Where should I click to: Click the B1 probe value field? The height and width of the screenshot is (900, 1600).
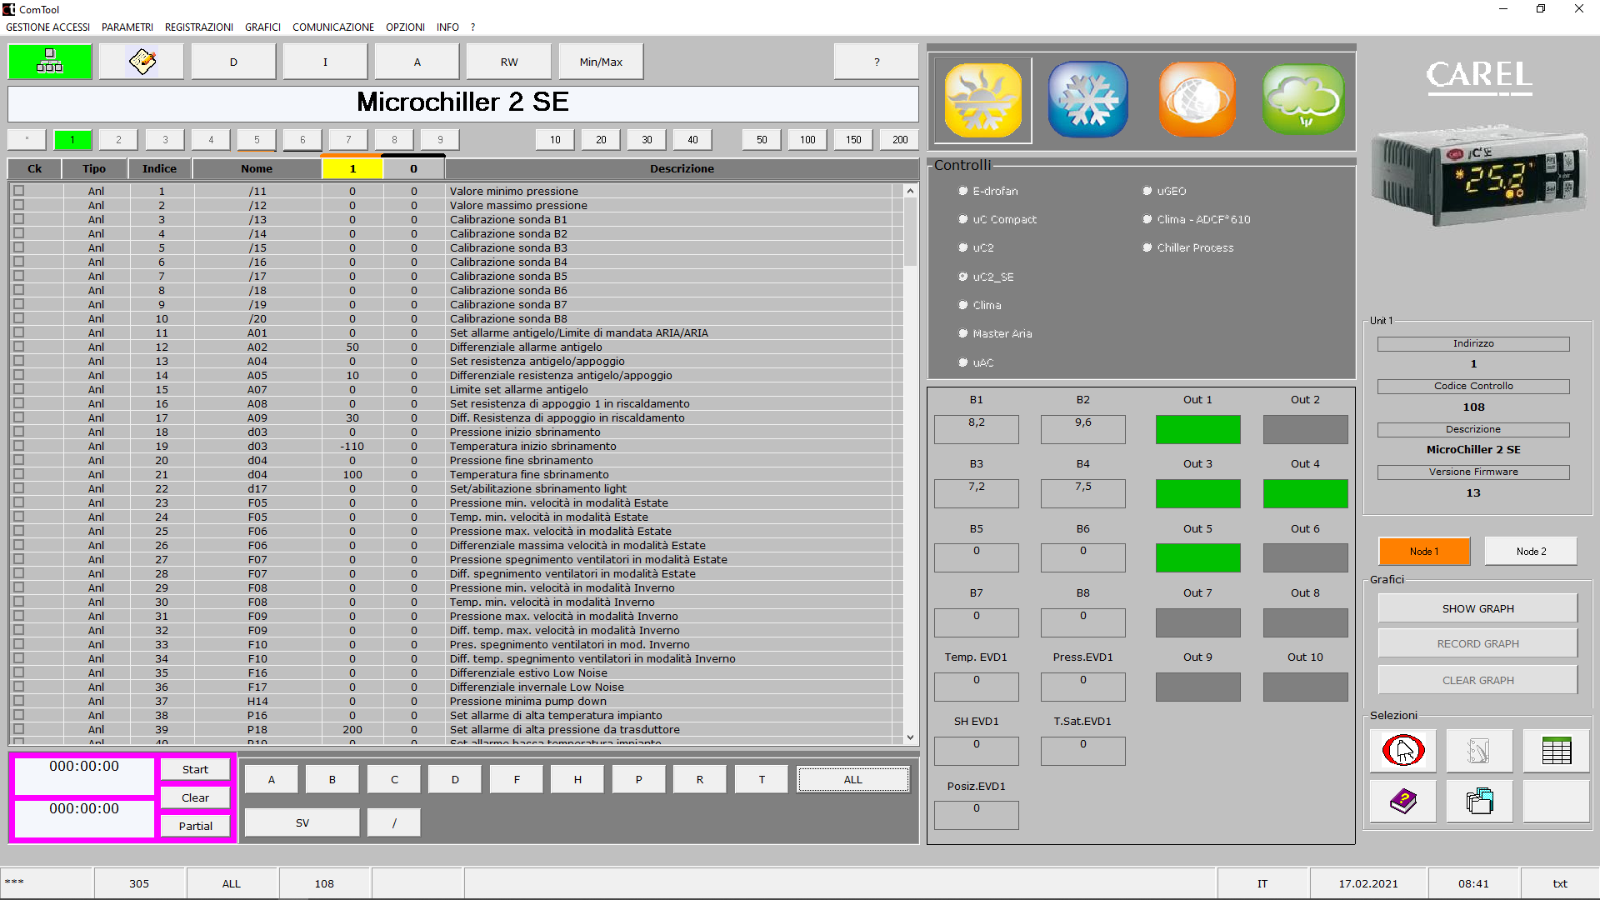point(976,429)
